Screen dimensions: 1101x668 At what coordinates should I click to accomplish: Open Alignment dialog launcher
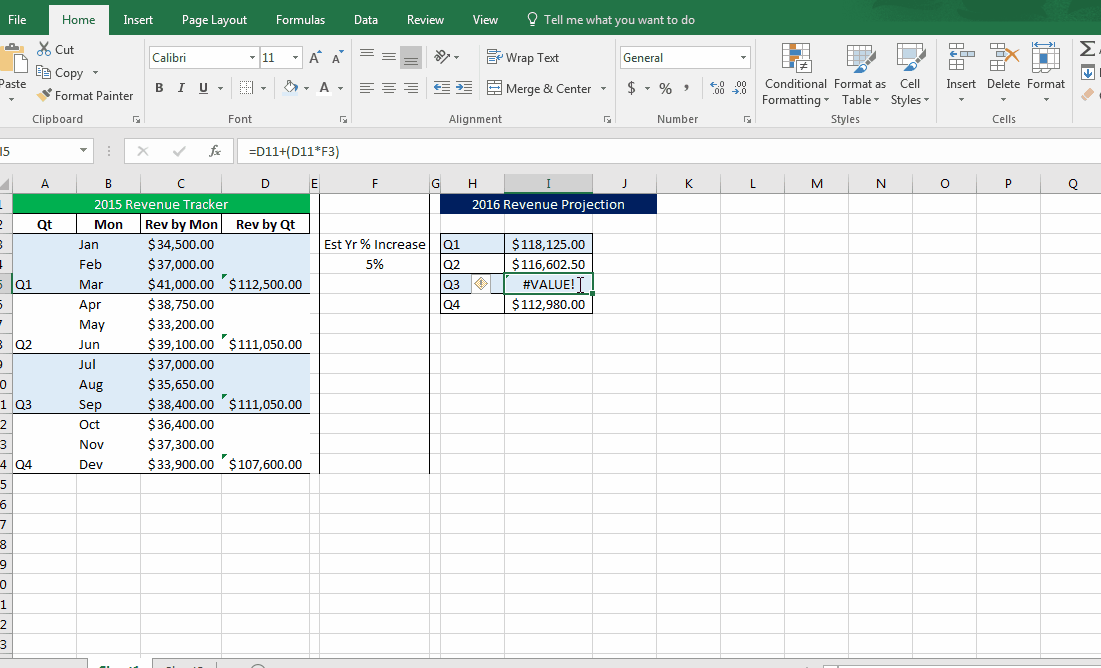[x=607, y=120]
